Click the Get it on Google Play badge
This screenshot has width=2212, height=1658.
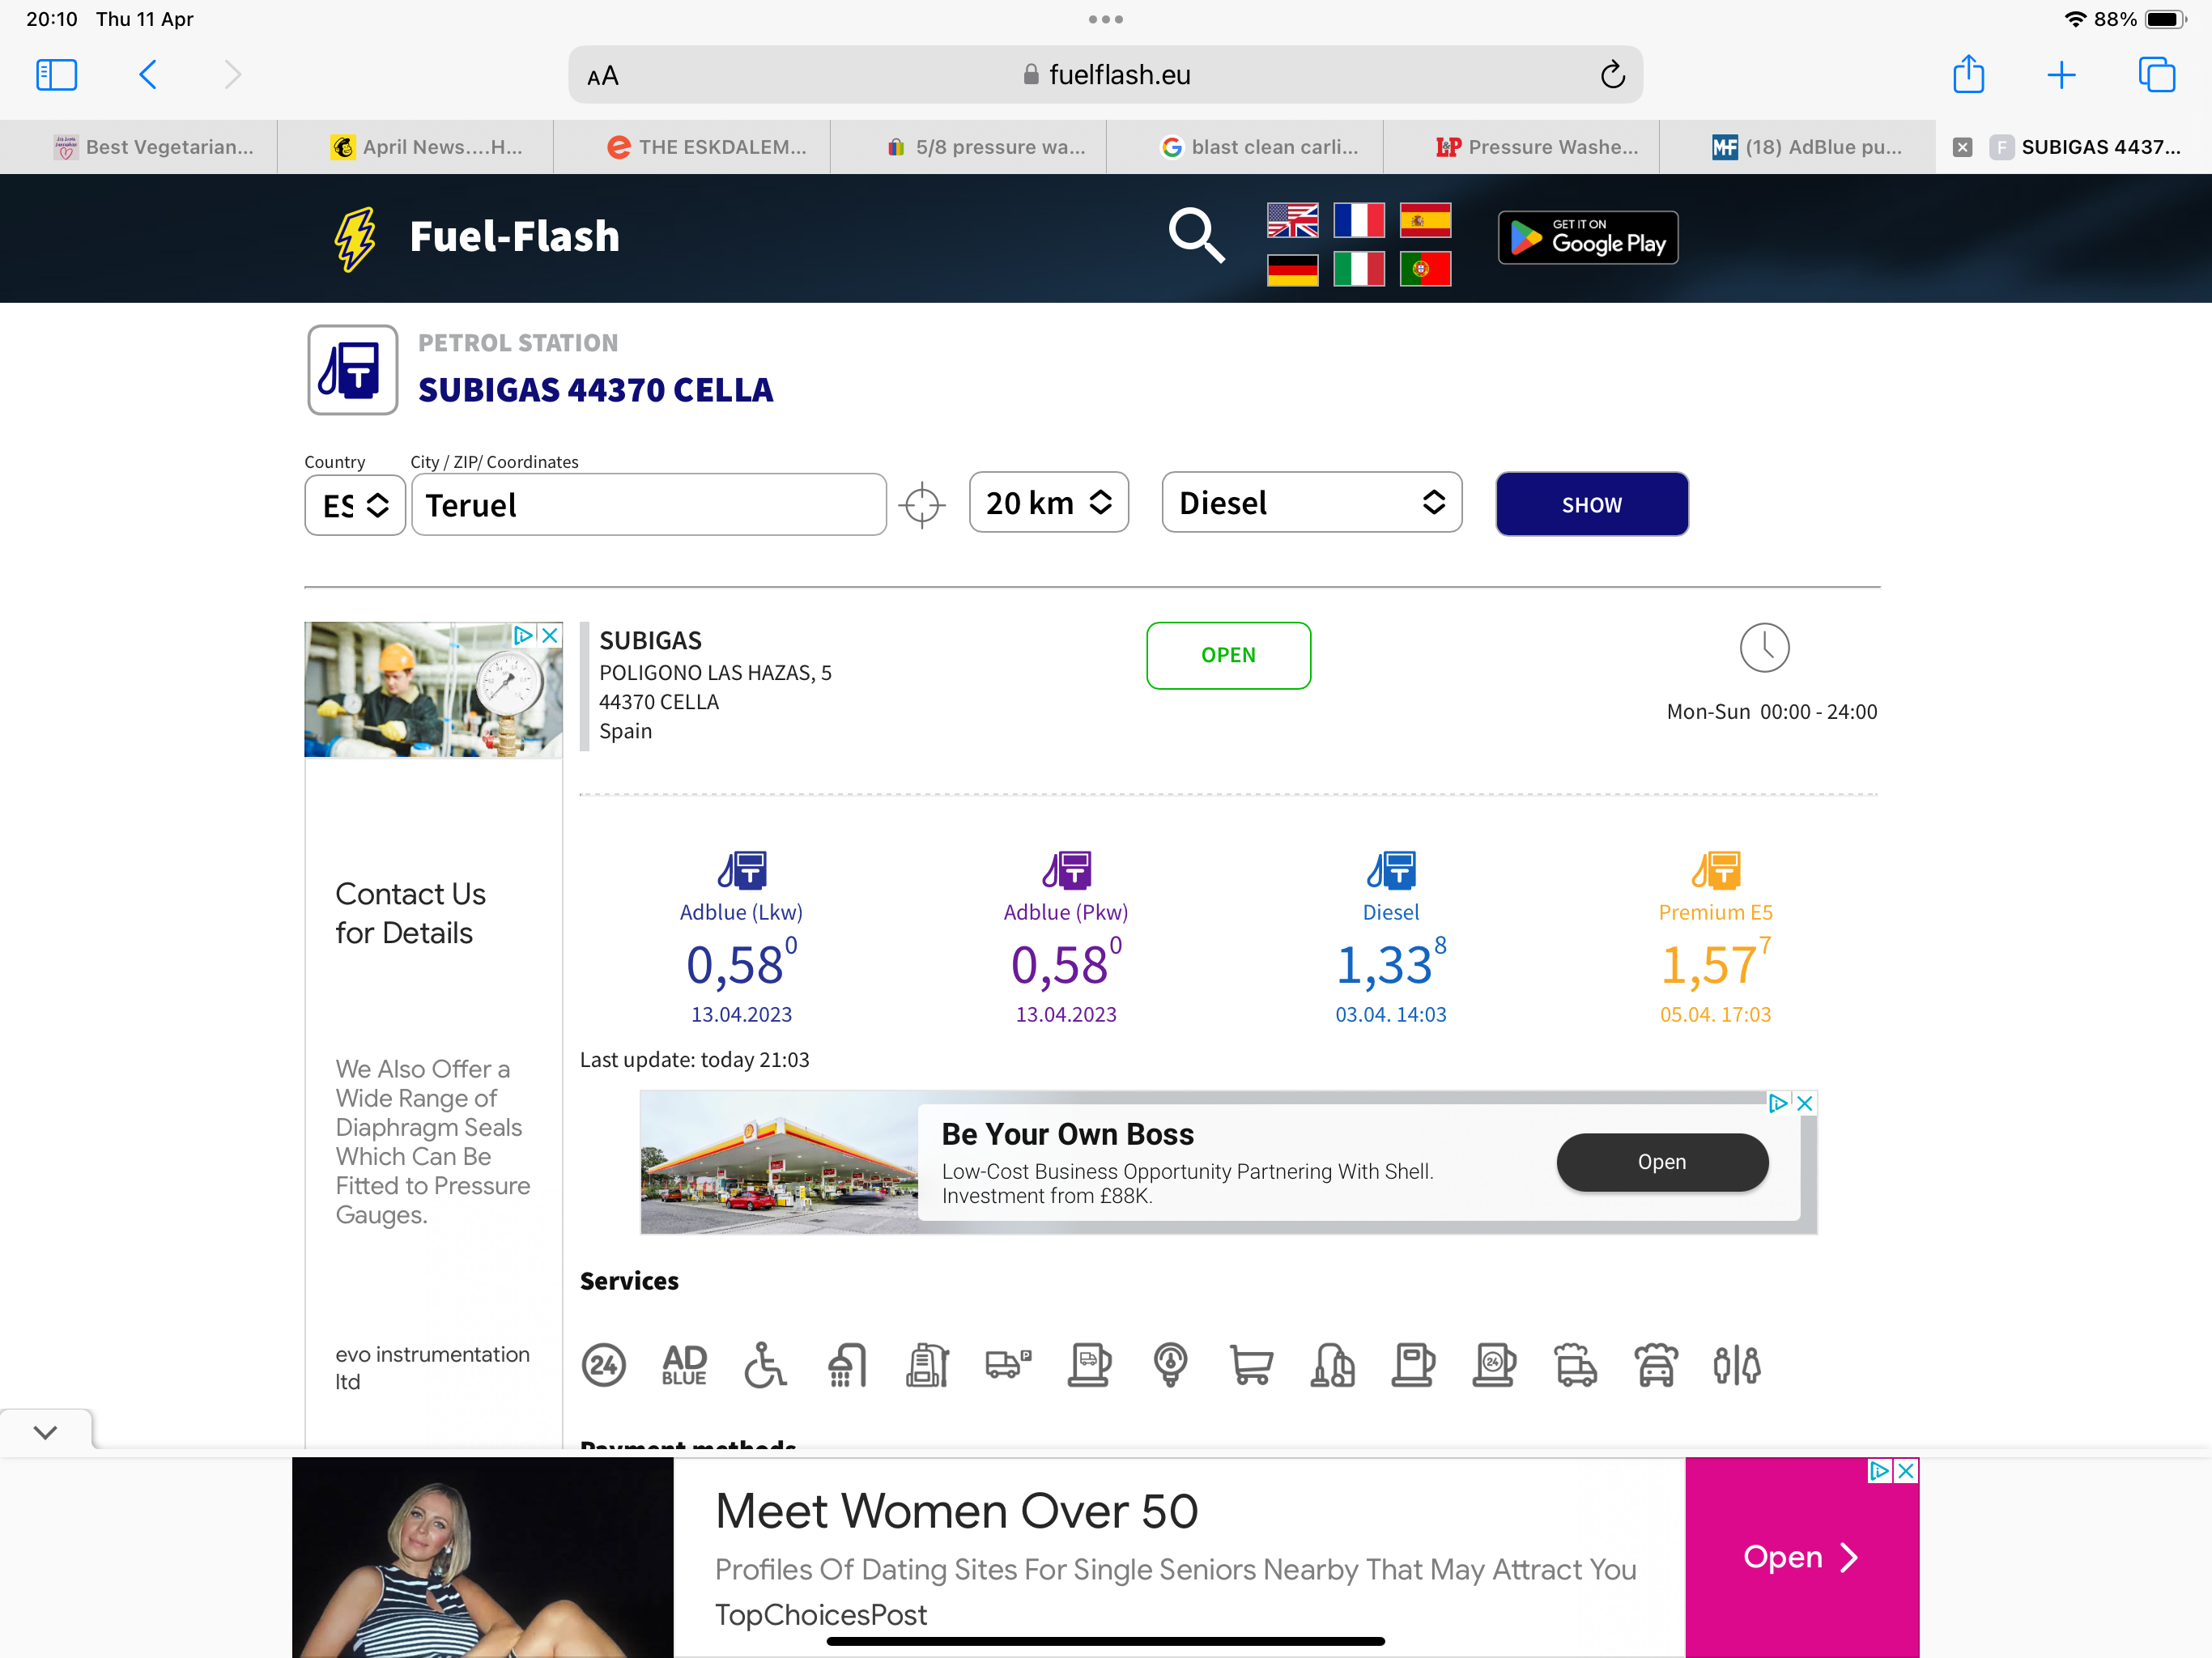click(x=1588, y=237)
